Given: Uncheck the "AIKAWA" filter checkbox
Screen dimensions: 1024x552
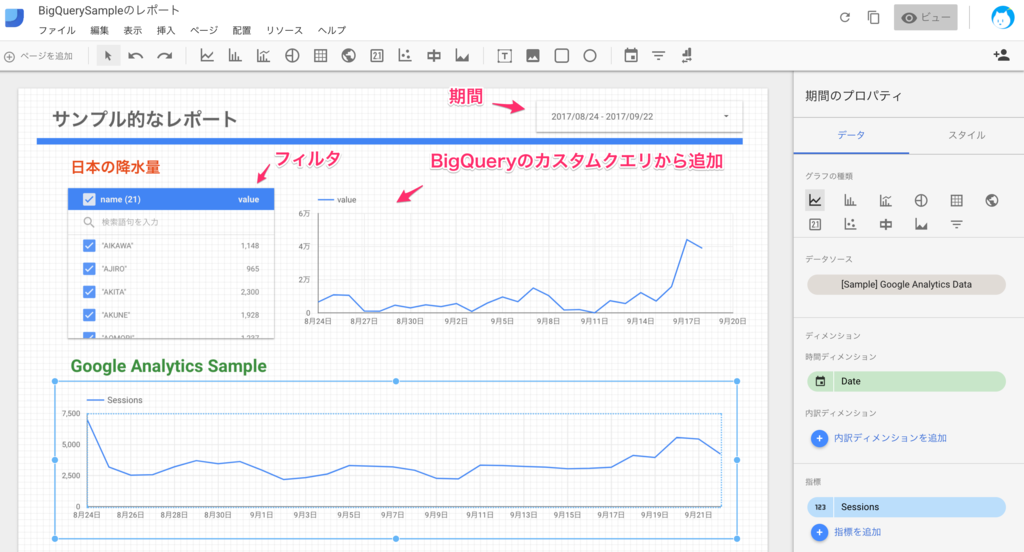Looking at the screenshot, I should point(89,246).
